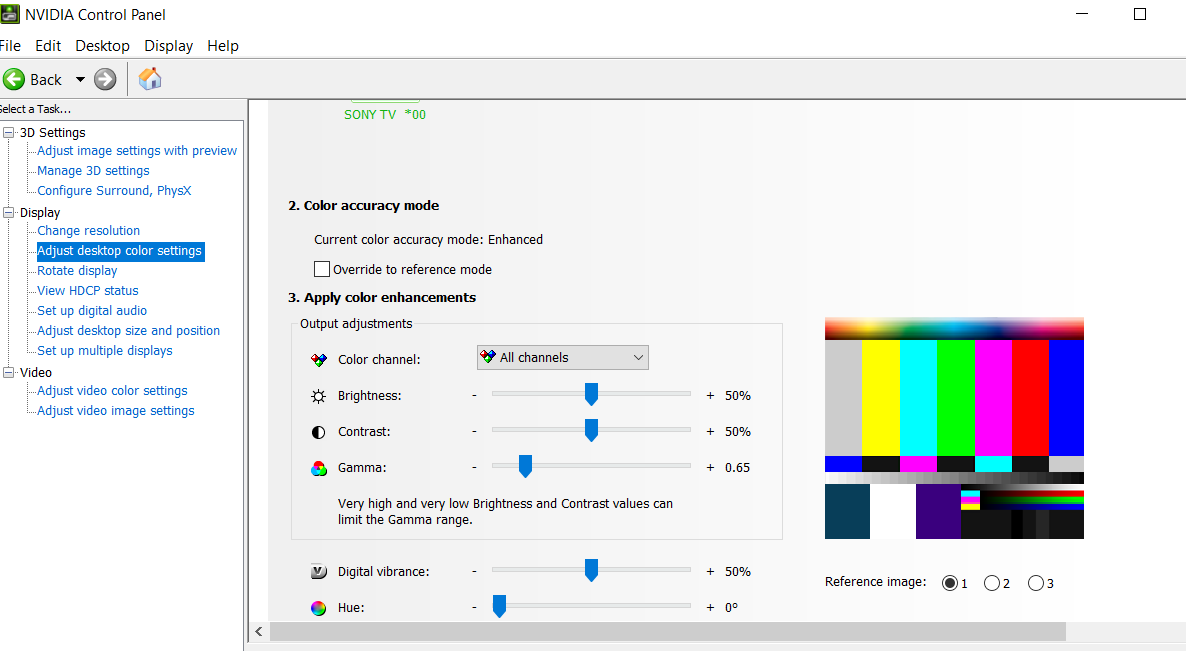This screenshot has width=1186, height=651.
Task: Open Adjust video color settings
Action: [x=112, y=391]
